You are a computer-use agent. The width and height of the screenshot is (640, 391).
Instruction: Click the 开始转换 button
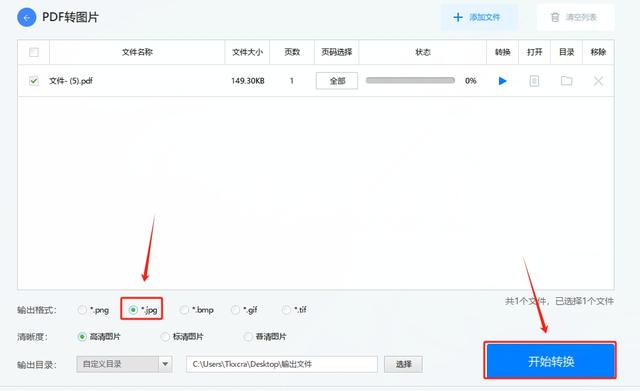(x=550, y=361)
